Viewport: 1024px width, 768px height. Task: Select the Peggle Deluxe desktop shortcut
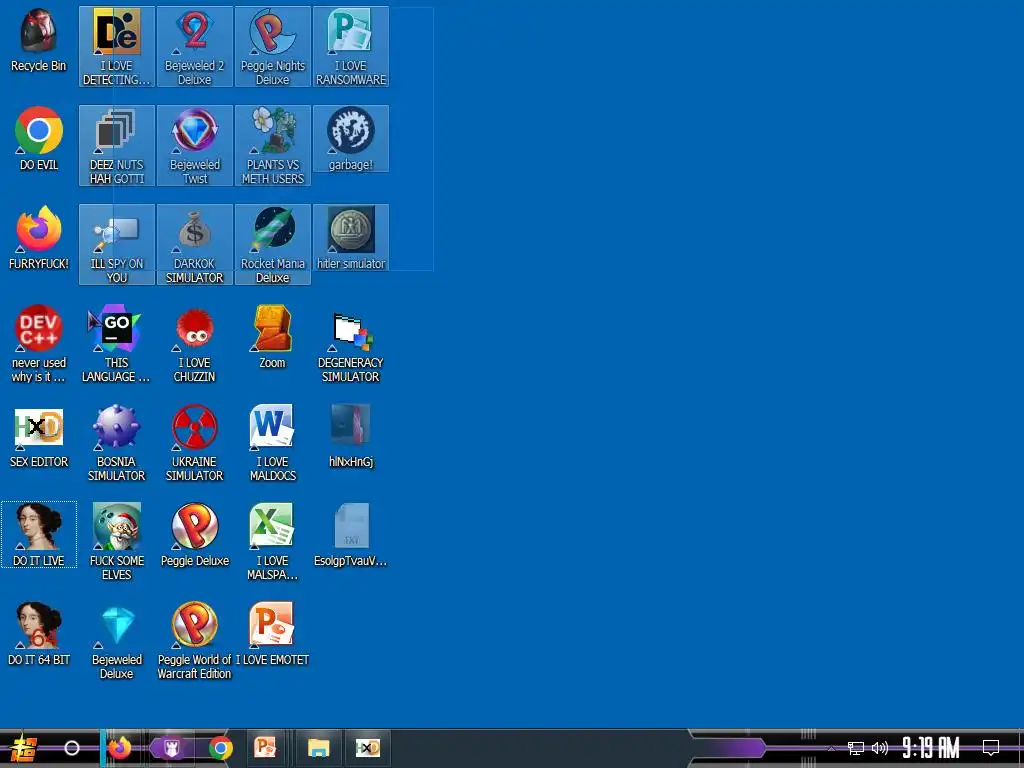point(195,535)
